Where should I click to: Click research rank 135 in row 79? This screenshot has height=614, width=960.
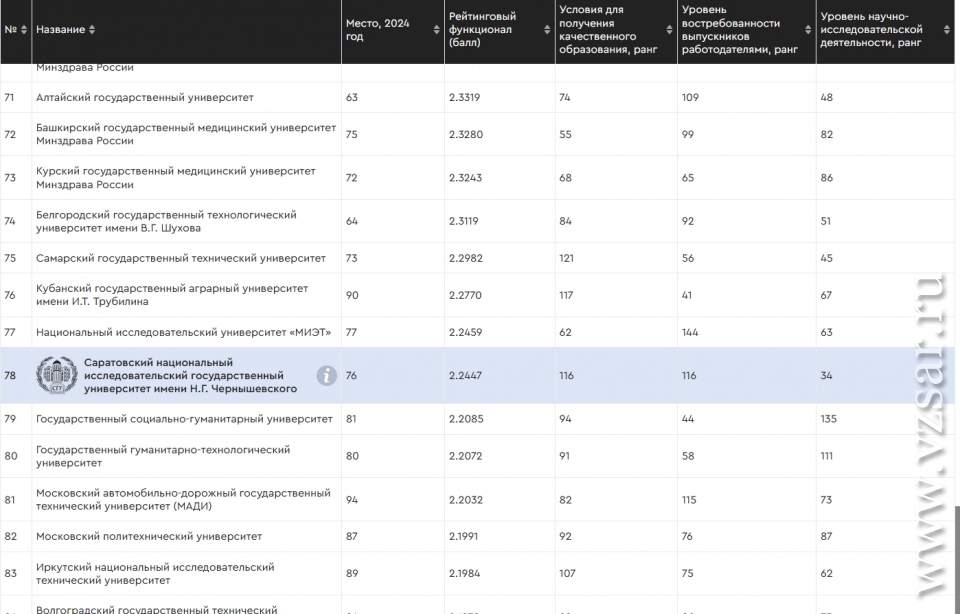[828, 419]
